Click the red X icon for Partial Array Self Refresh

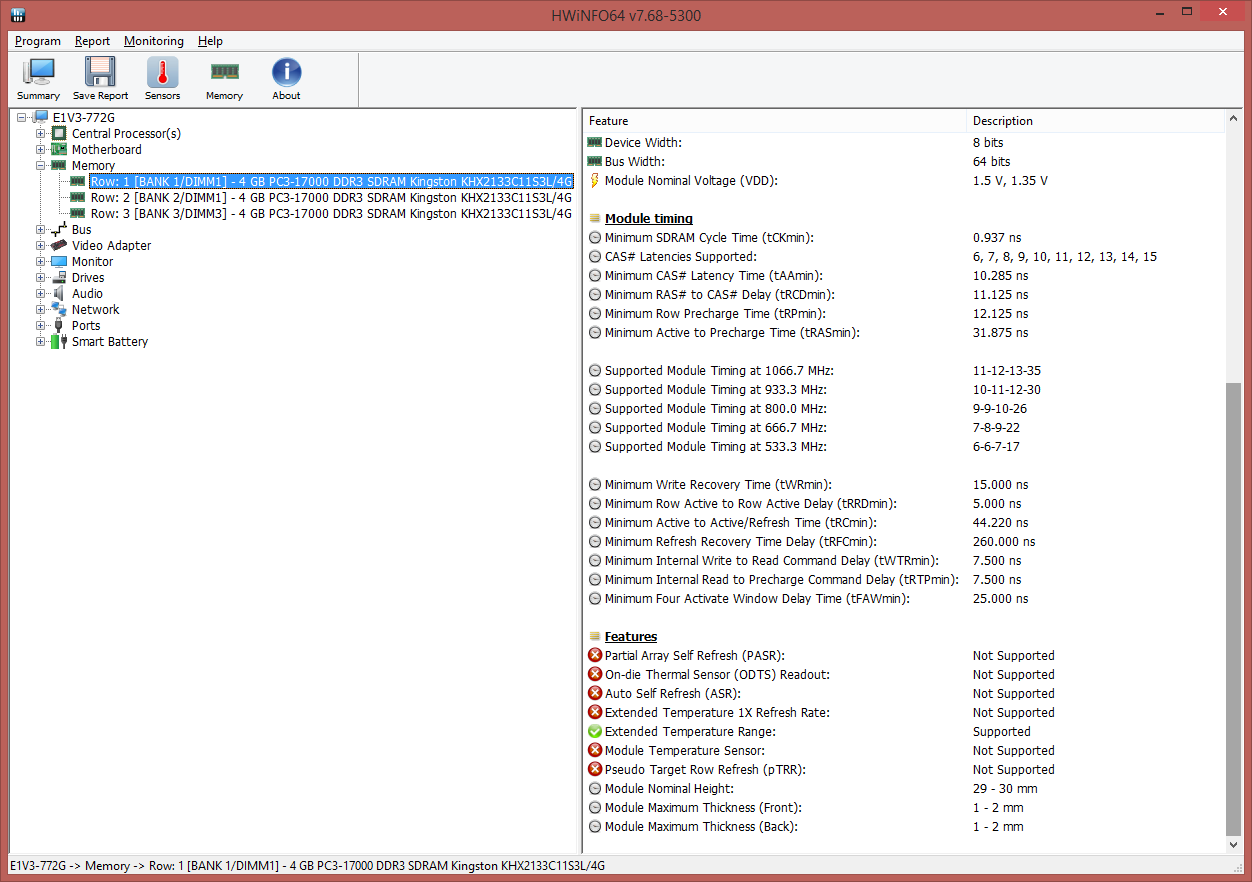pos(595,656)
